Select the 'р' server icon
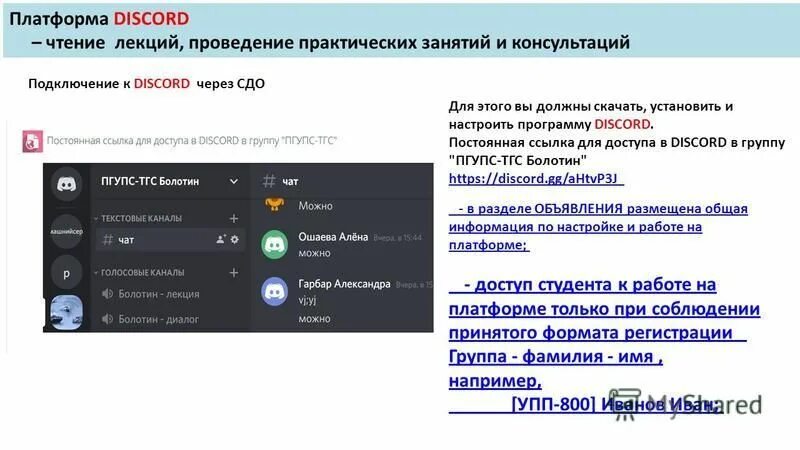Screen dimensions: 800x450 coord(66,274)
